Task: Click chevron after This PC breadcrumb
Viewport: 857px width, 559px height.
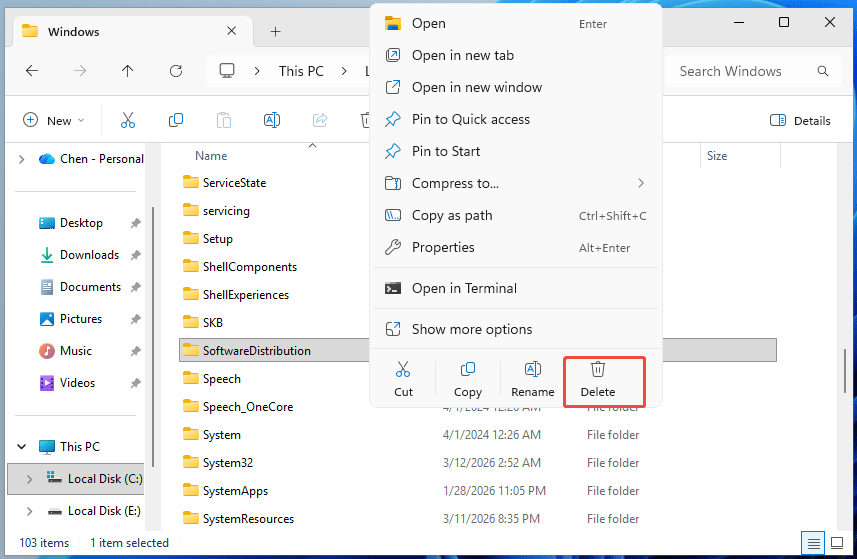Action: coord(344,71)
